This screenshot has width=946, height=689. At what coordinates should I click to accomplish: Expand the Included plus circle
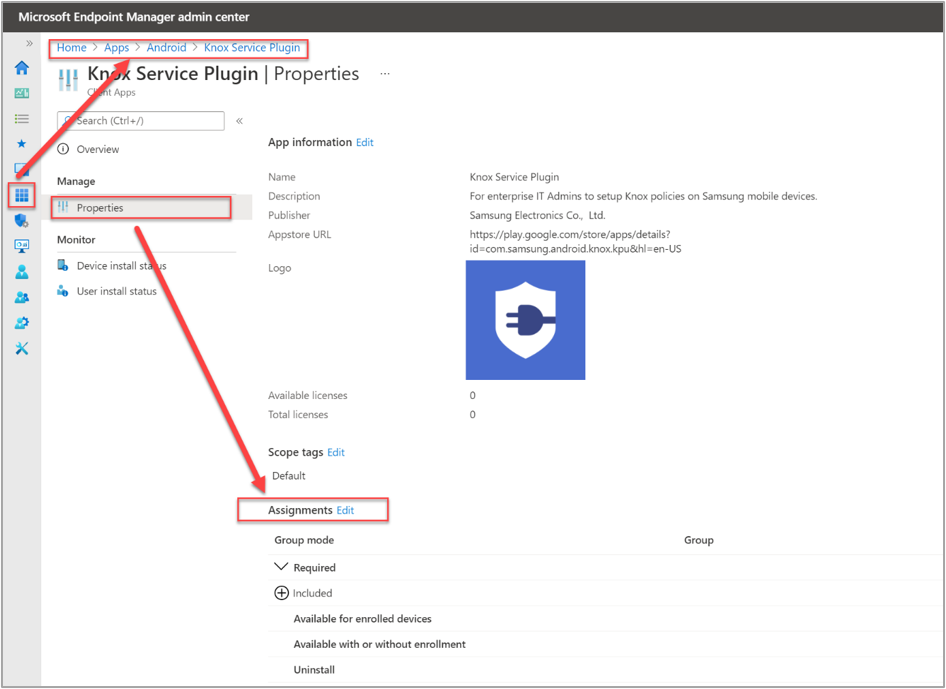pos(281,592)
